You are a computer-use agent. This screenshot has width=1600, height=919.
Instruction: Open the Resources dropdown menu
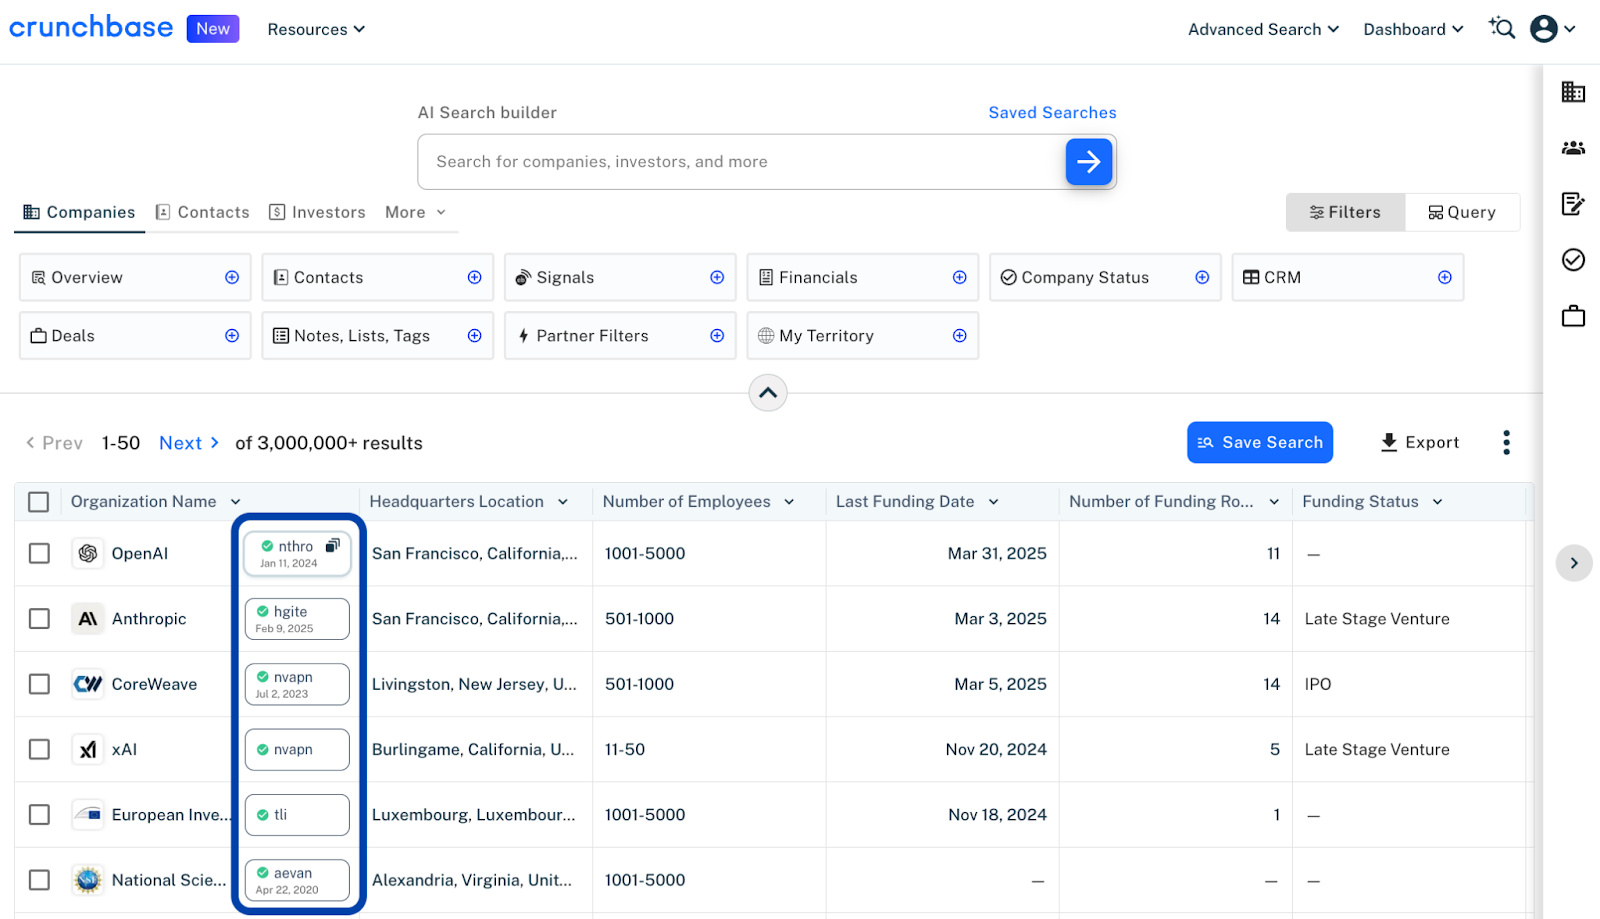point(316,29)
